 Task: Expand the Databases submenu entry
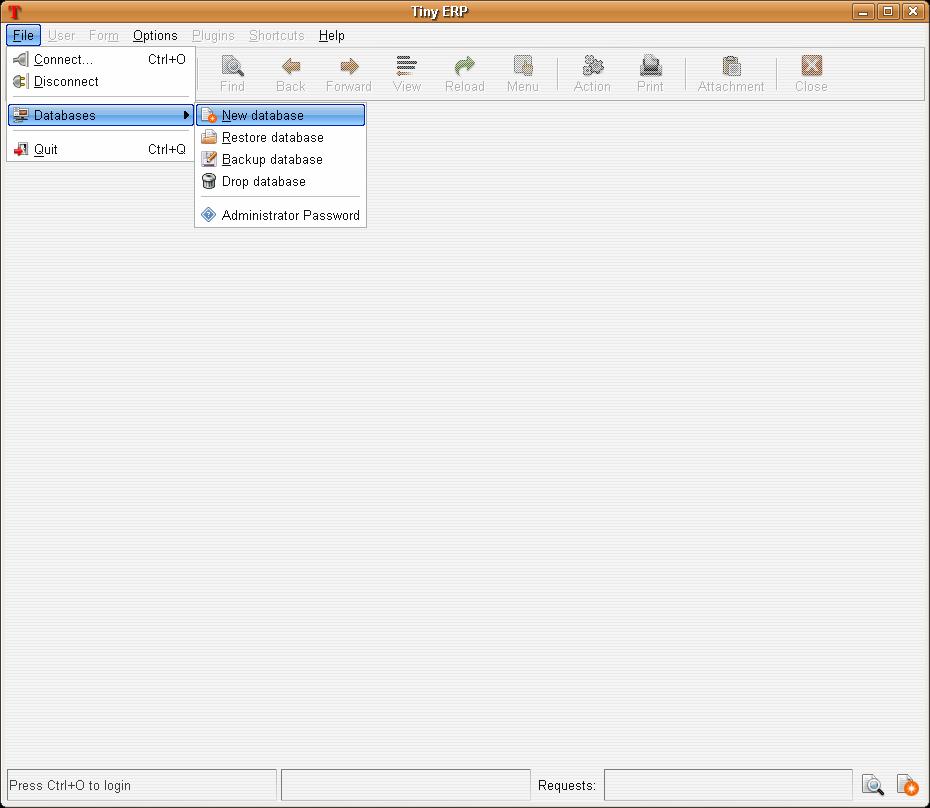[101, 115]
